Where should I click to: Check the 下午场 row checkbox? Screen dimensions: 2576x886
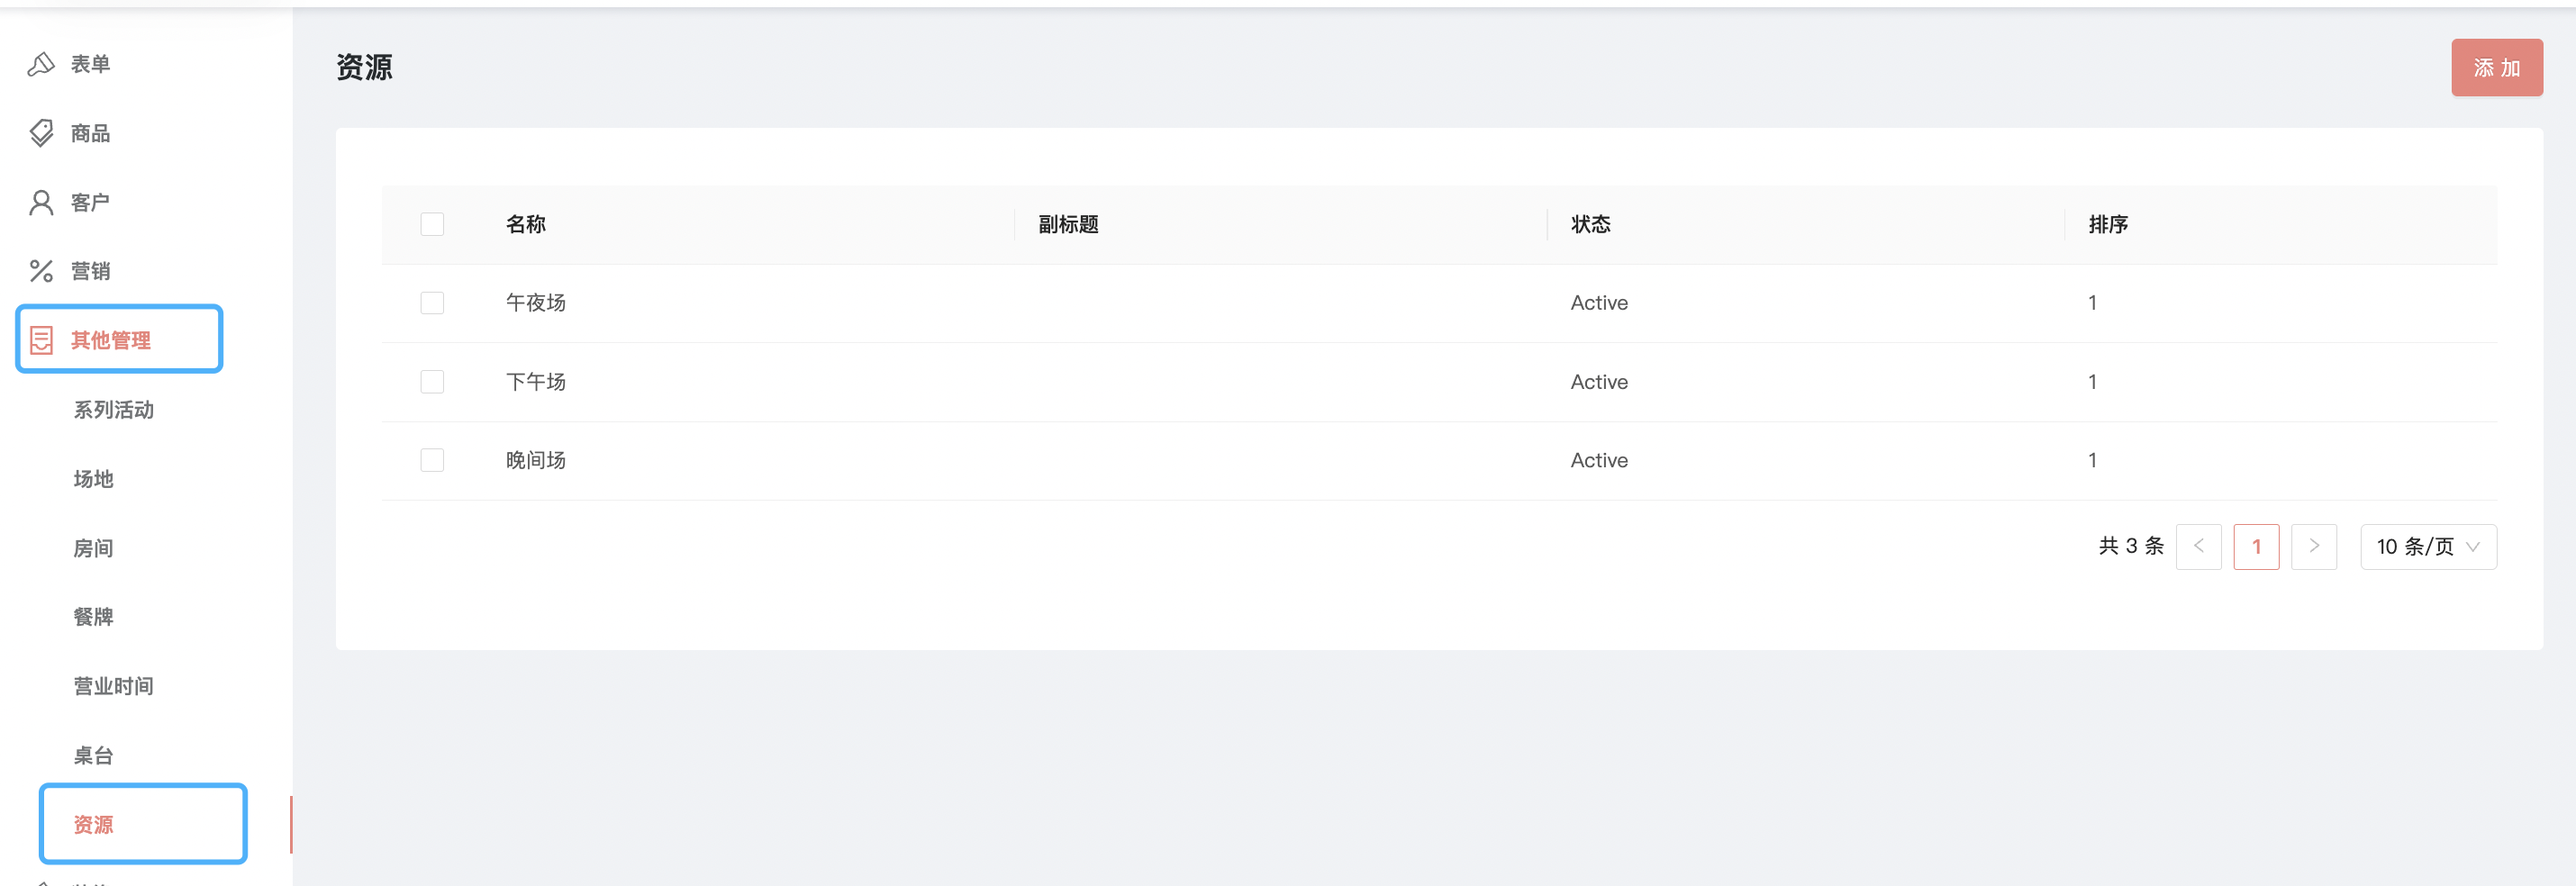pos(432,382)
